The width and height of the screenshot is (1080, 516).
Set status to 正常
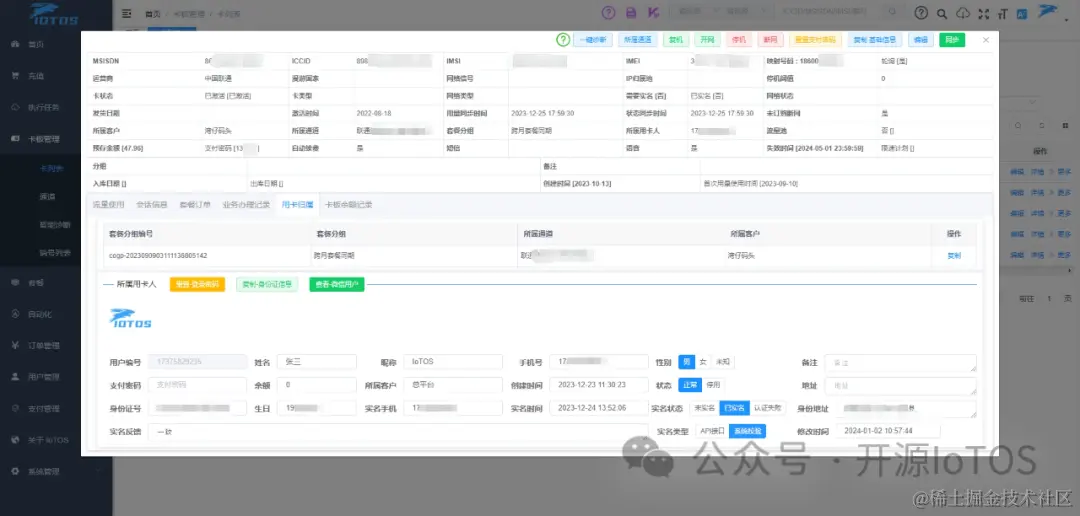(689, 384)
